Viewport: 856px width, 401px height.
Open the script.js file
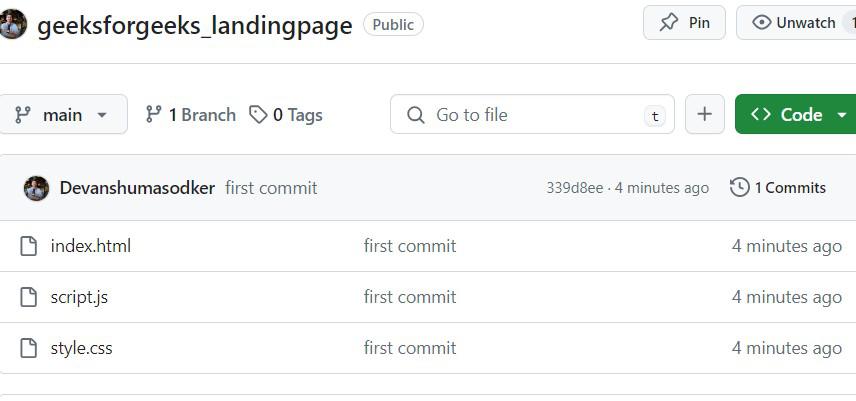79,297
